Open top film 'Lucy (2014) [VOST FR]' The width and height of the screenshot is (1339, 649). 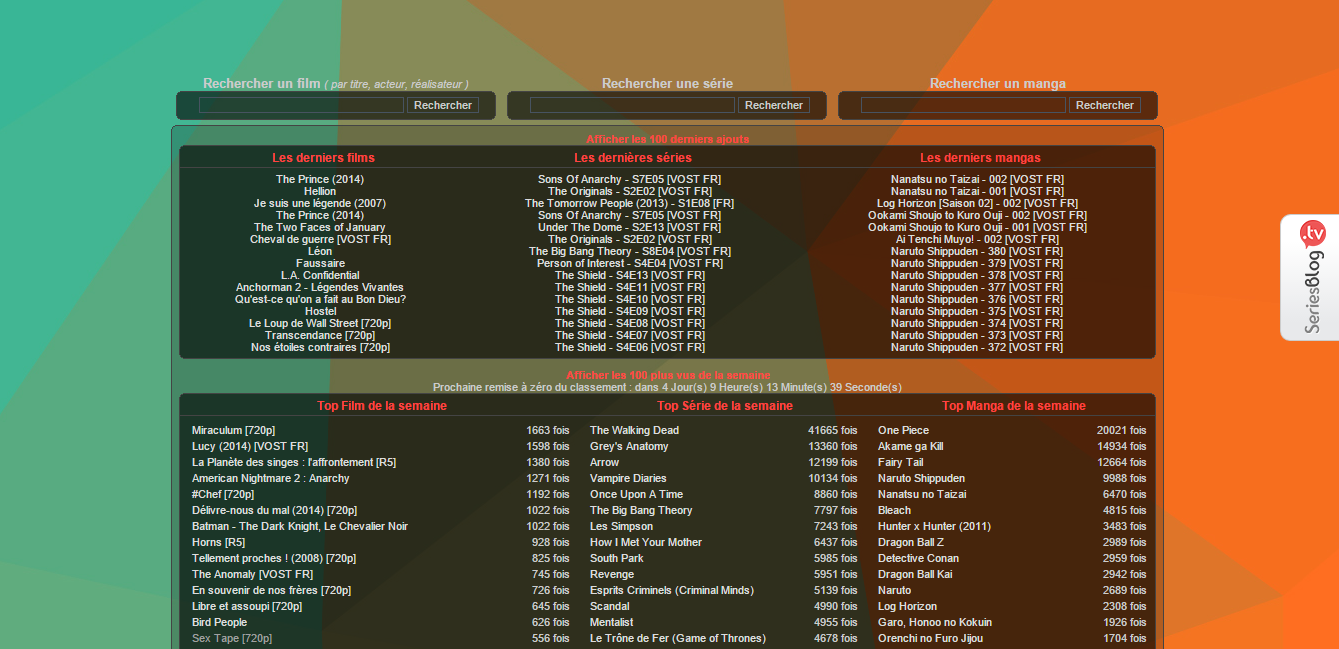250,446
